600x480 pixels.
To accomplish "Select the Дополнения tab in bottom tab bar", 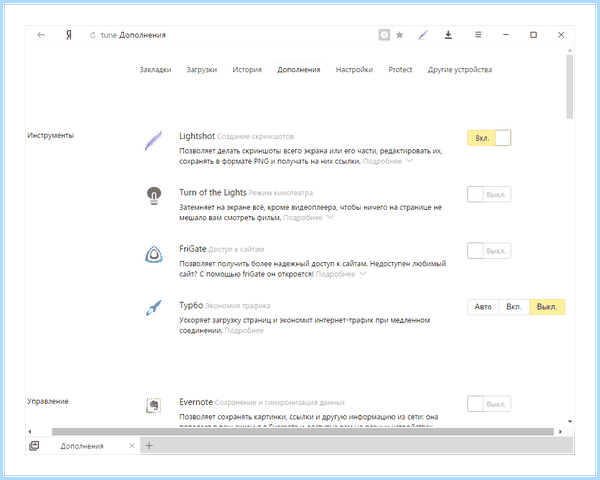I will [x=82, y=446].
